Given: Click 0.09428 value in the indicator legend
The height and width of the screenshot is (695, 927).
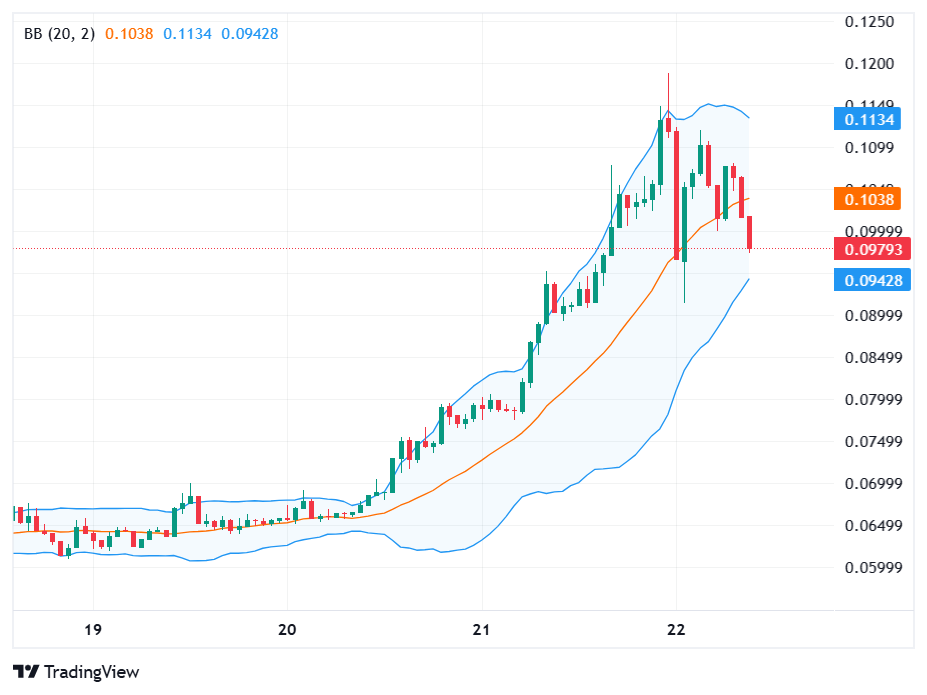Looking at the screenshot, I should pos(250,33).
